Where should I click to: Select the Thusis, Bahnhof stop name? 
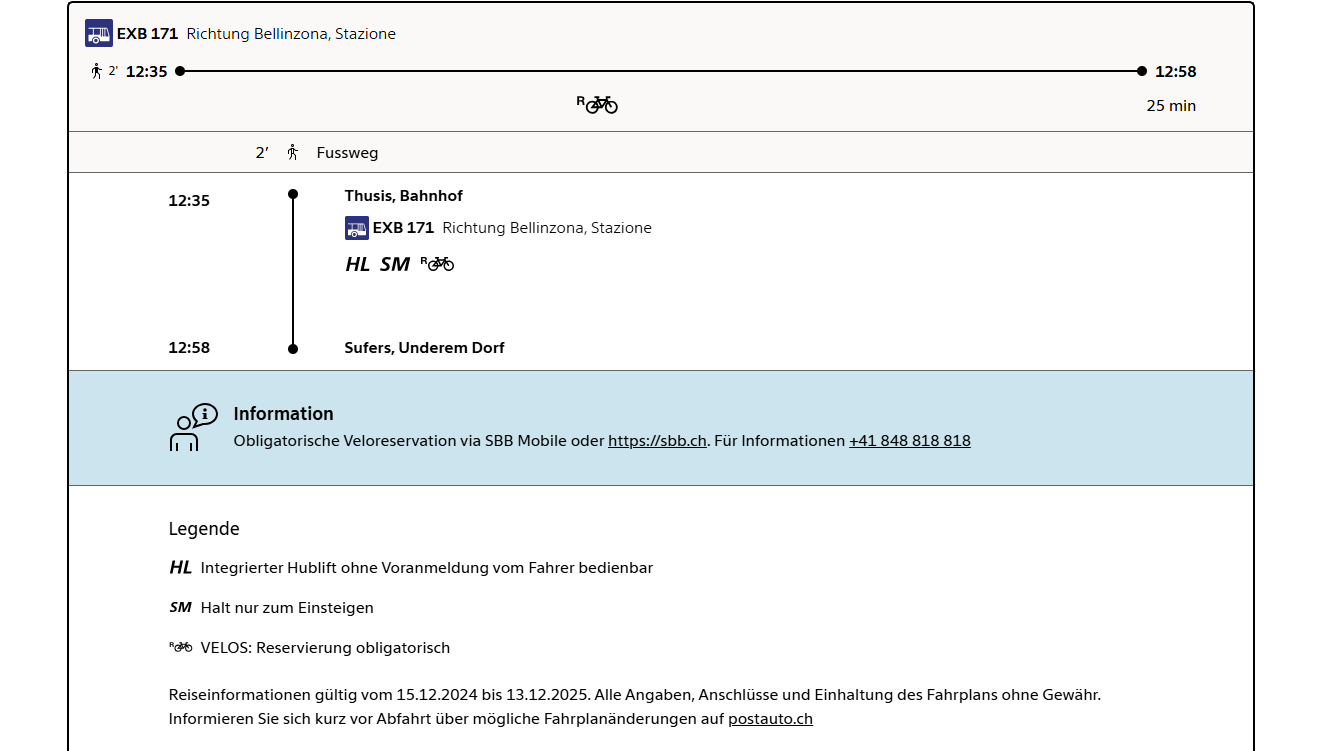(x=403, y=196)
